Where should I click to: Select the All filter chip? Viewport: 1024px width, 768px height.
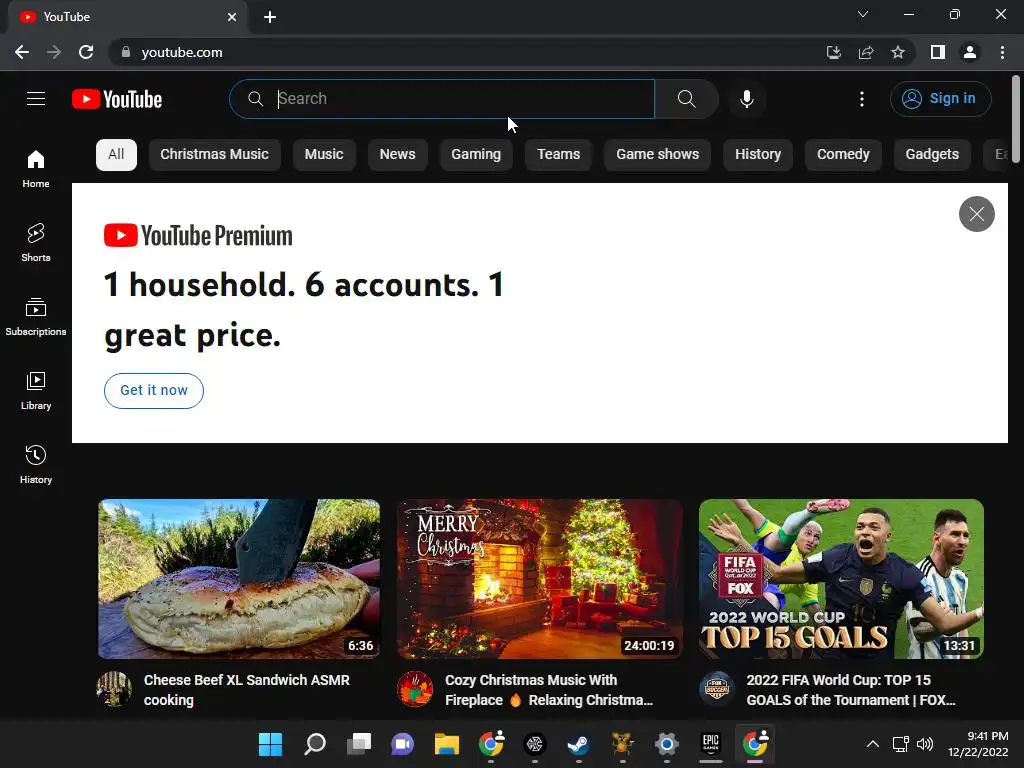coord(116,155)
